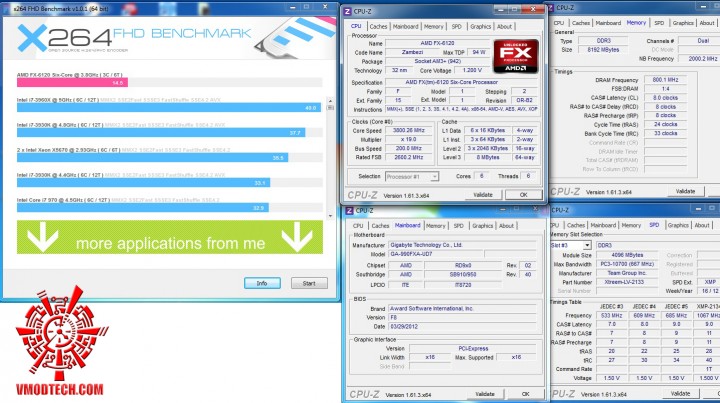The height and width of the screenshot is (403, 720).
Task: Open Memory tab in the SPD CPU-Z window
Action: [x=631, y=225]
